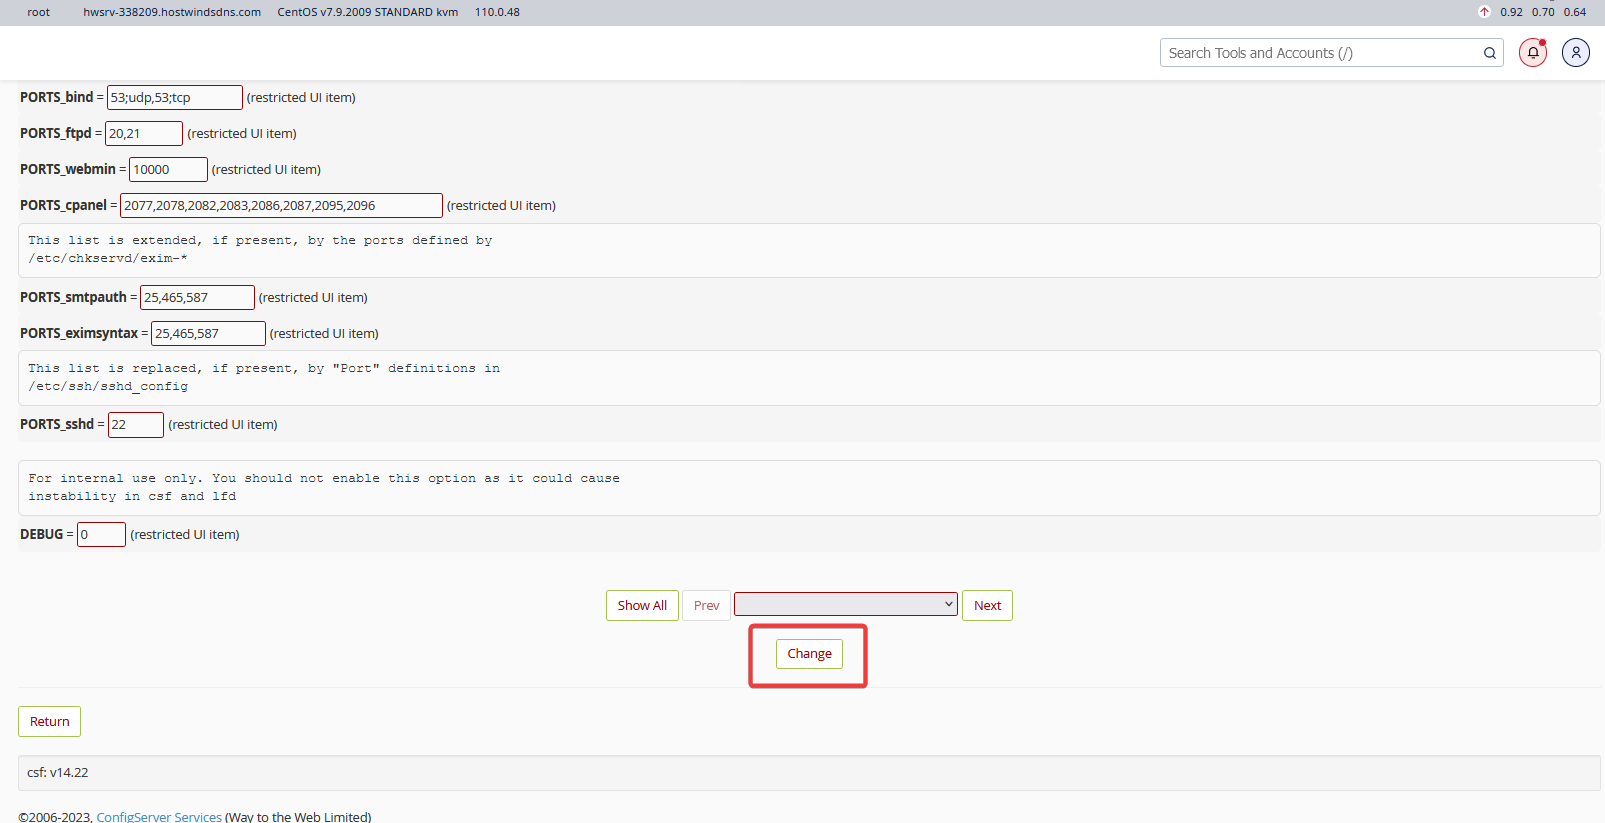Go to the Next settings page

click(987, 606)
